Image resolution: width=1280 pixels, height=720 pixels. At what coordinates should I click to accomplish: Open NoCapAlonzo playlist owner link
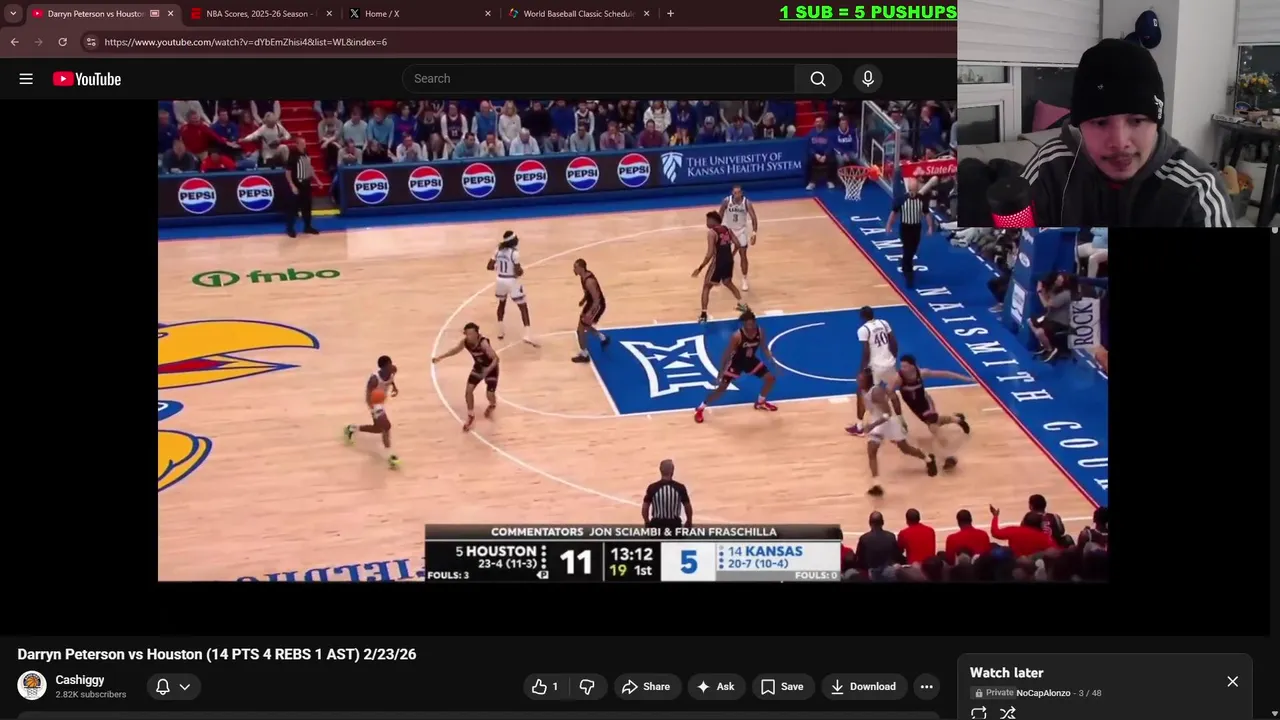1043,693
